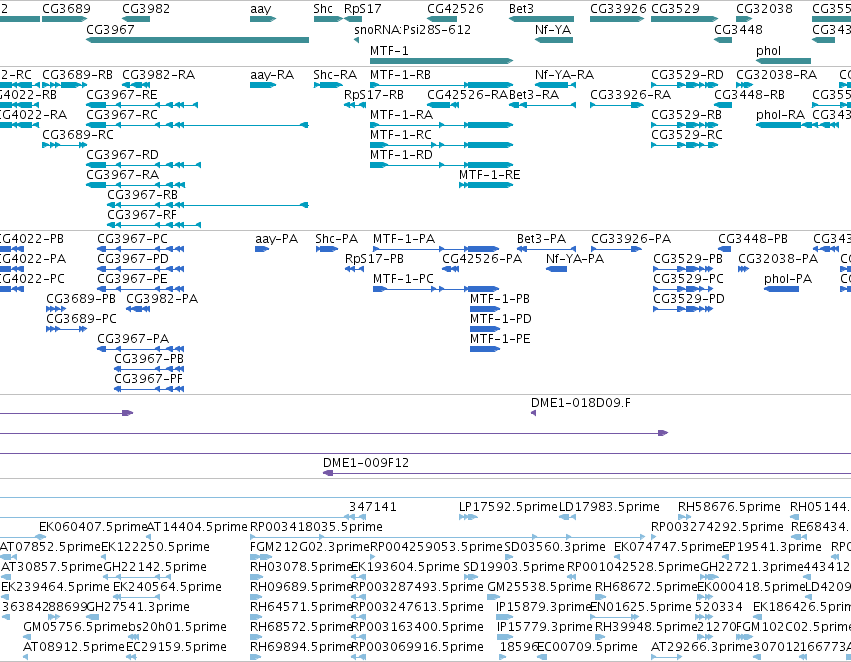
Task: Click protein Nf-YA-PA
Action: [556, 269]
